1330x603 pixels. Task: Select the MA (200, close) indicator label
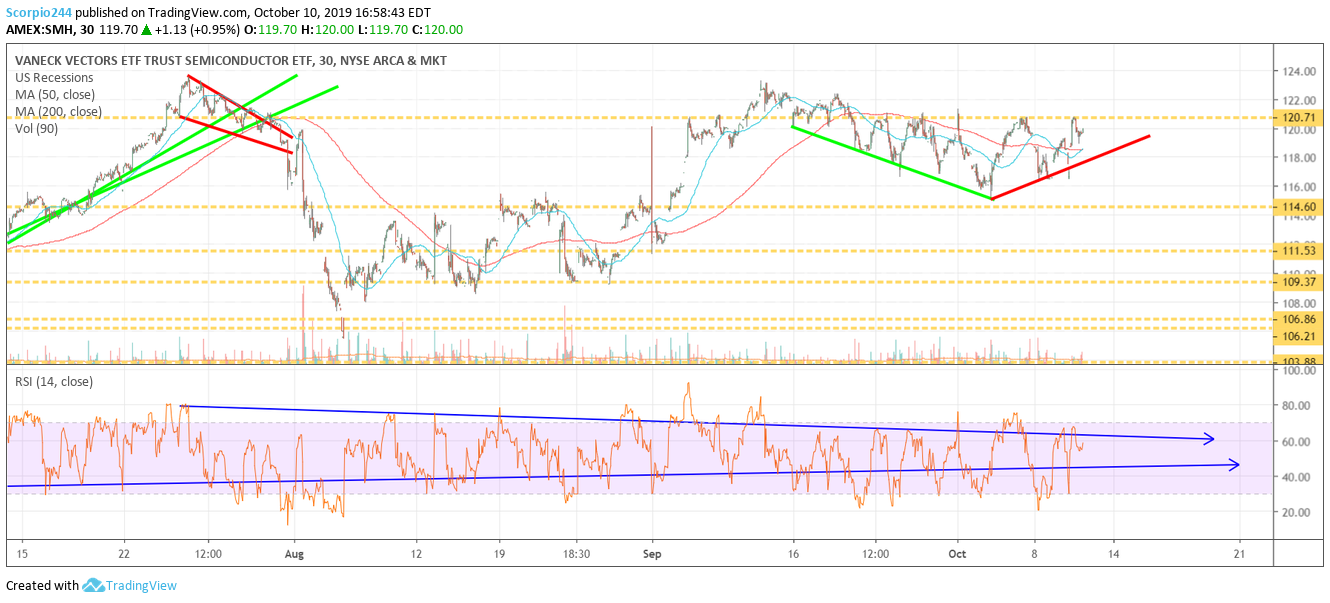point(60,111)
